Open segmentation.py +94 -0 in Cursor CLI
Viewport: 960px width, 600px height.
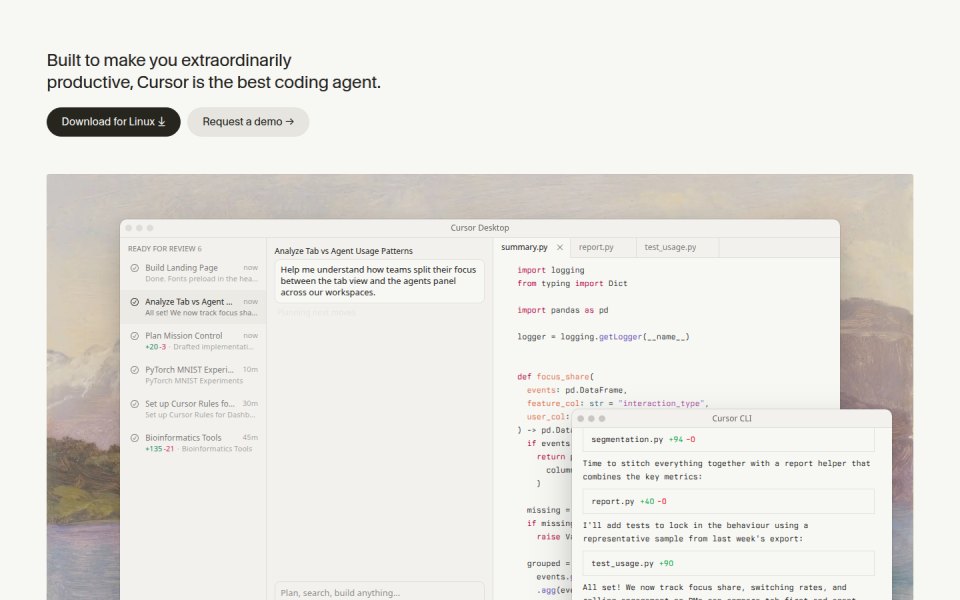(728, 440)
